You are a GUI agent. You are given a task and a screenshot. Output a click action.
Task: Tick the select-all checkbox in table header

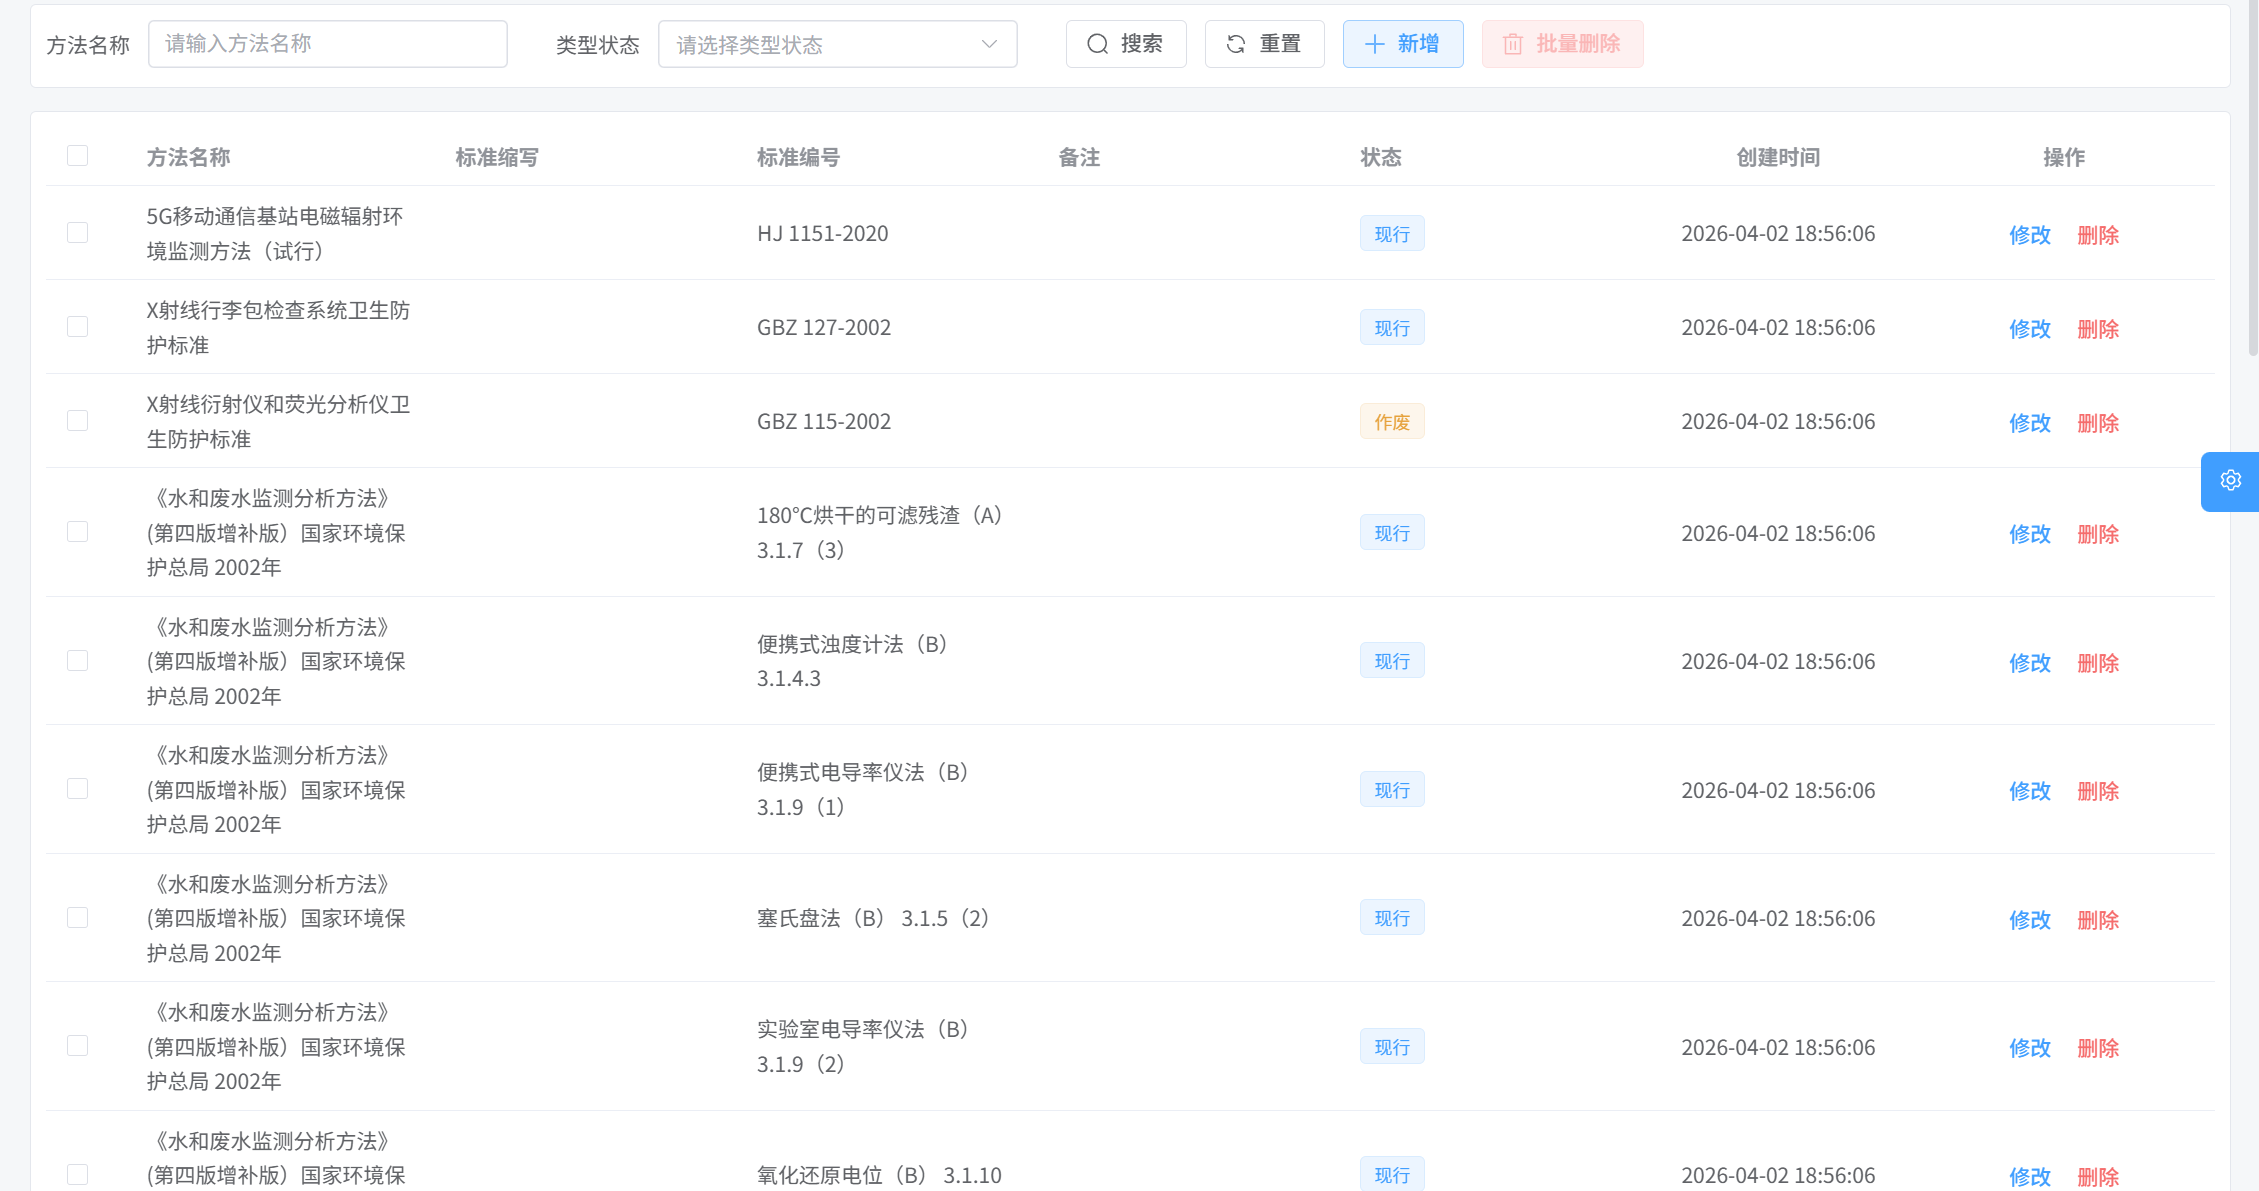(77, 156)
